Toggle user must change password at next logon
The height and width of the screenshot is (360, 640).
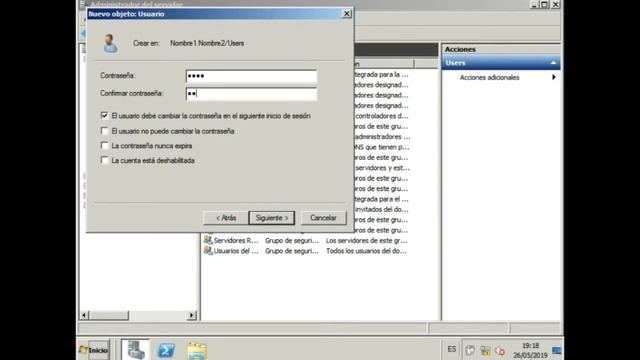click(104, 116)
